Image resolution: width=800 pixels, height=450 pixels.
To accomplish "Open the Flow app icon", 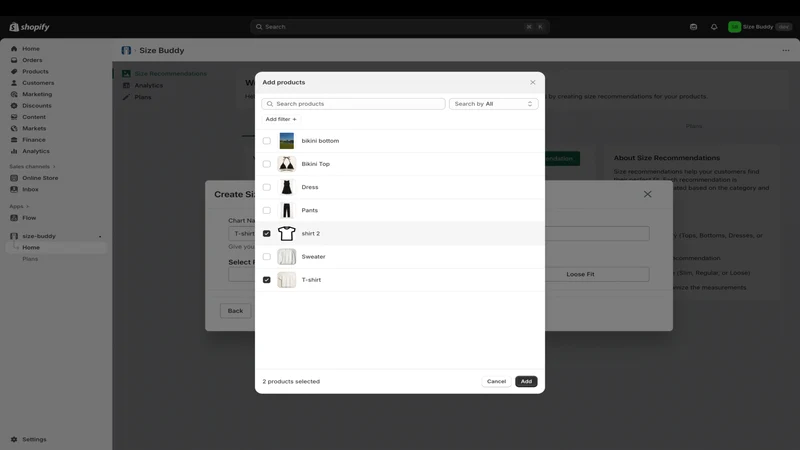I will click(14, 218).
